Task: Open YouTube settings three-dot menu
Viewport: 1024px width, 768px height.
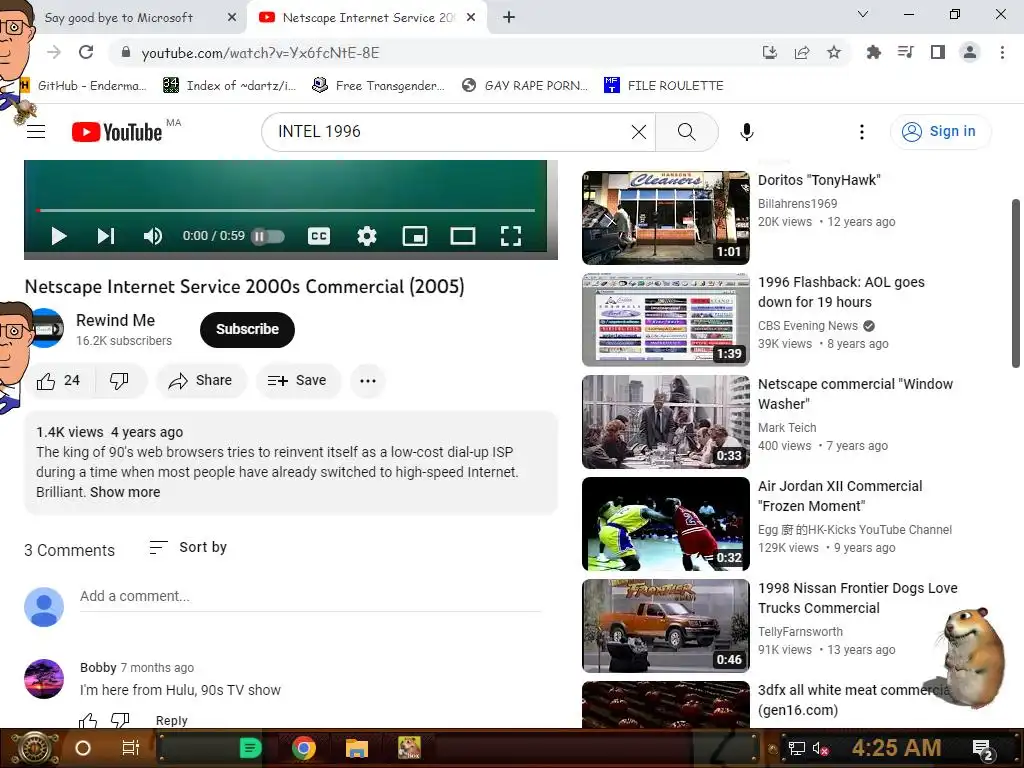Action: 862,132
